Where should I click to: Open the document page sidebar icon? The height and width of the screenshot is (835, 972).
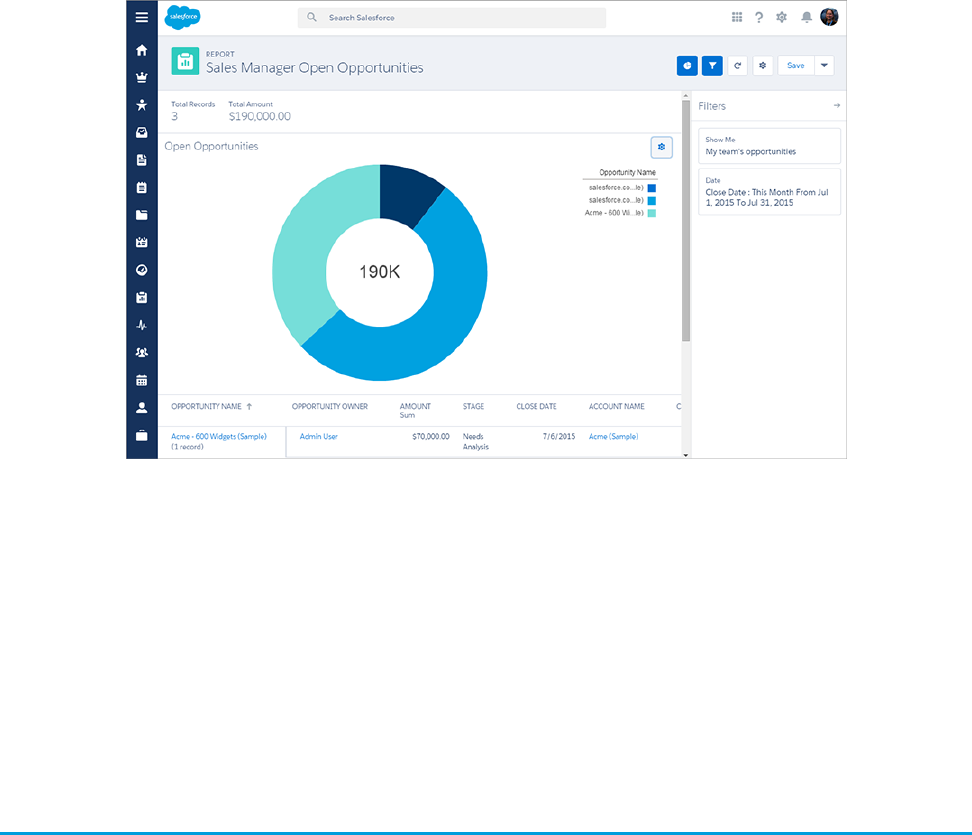click(141, 160)
